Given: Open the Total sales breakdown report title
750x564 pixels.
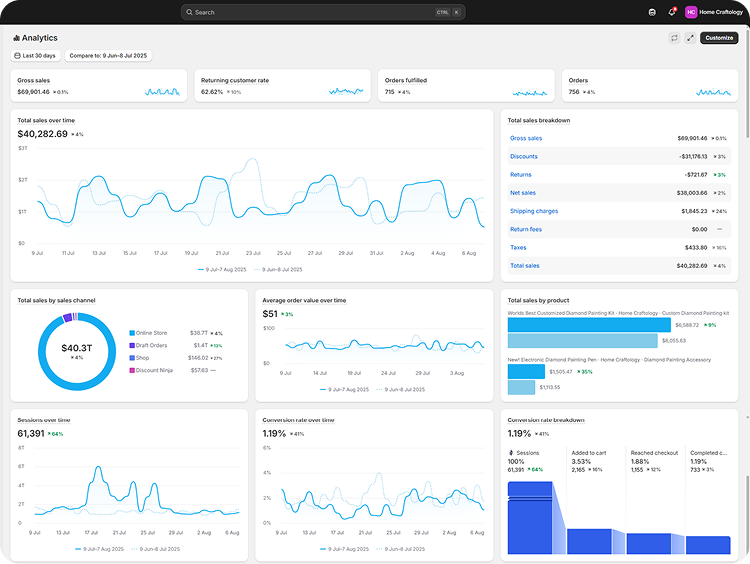Looking at the screenshot, I should coord(539,121).
